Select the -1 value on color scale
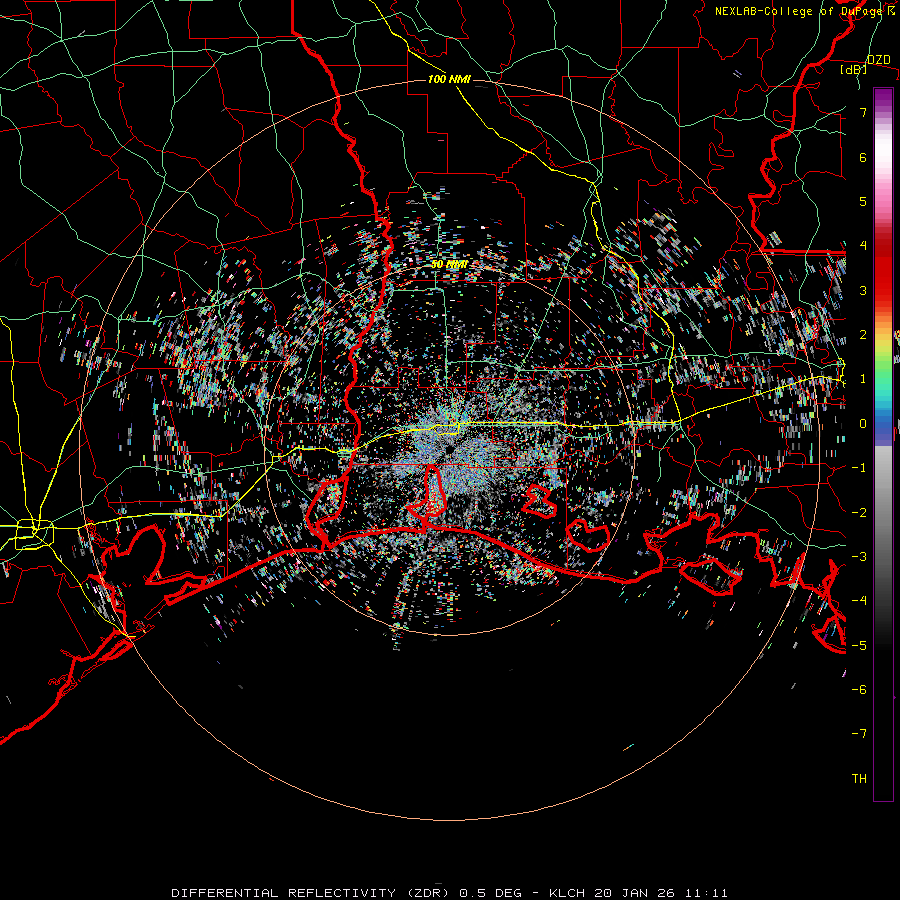Image resolution: width=900 pixels, height=900 pixels. coord(859,468)
